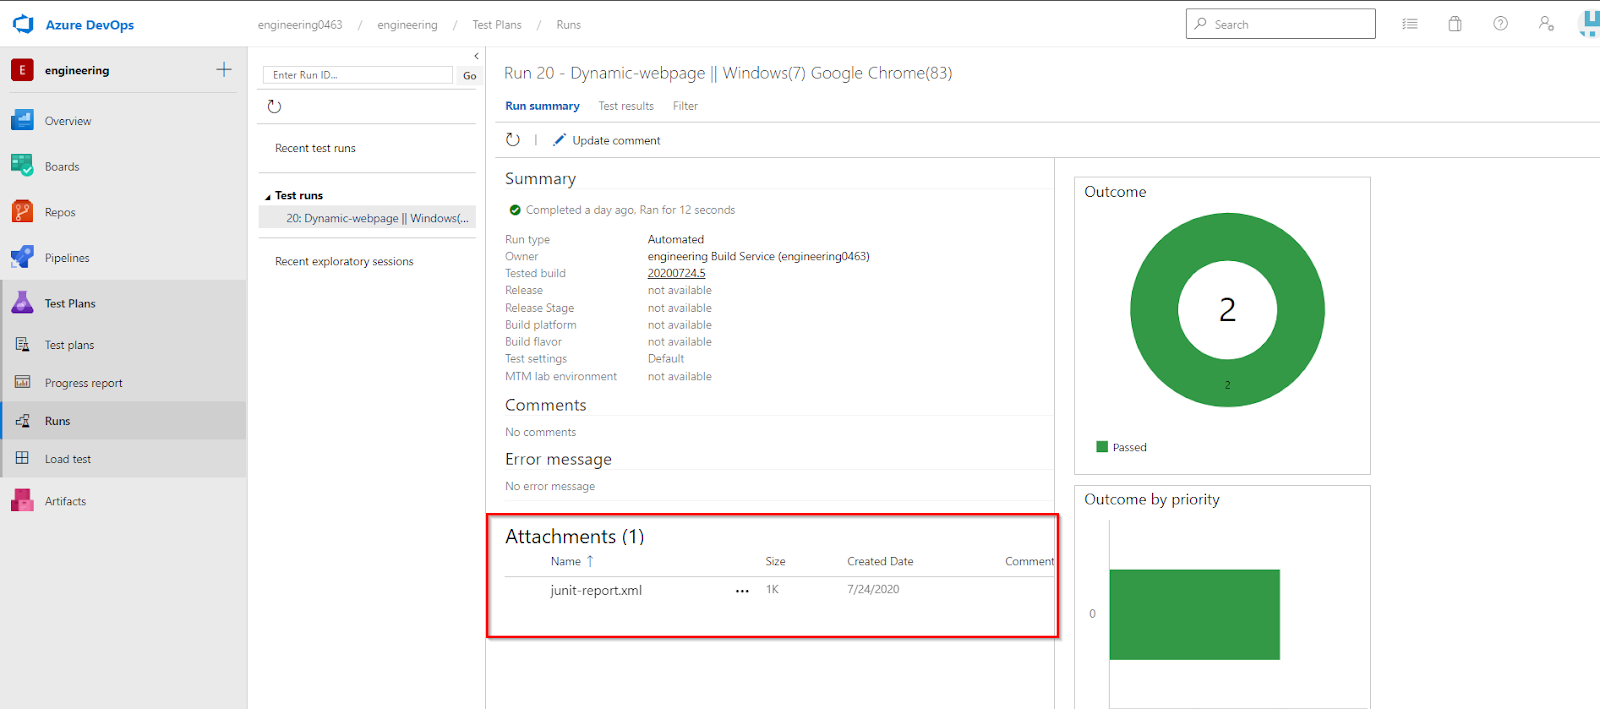The height and width of the screenshot is (709, 1600).
Task: Click the Created Date column header
Action: tap(880, 561)
